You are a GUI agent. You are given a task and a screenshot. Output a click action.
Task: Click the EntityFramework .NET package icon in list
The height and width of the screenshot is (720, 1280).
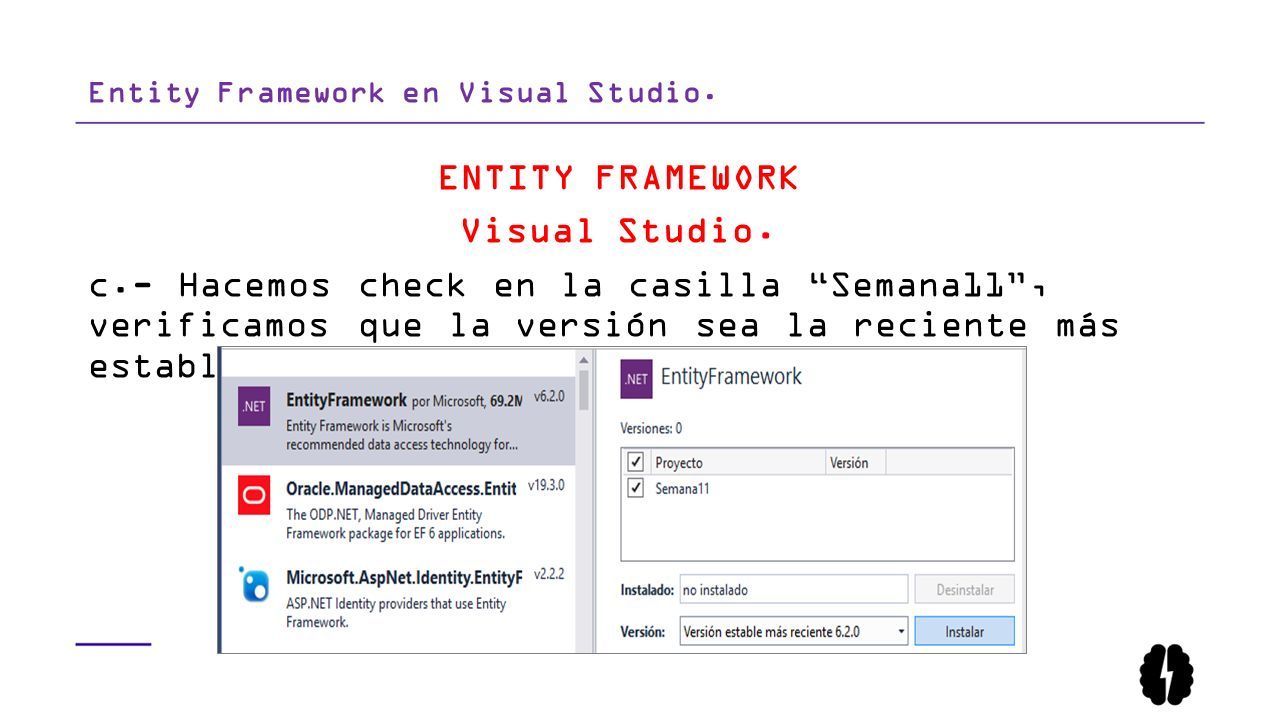tap(254, 407)
